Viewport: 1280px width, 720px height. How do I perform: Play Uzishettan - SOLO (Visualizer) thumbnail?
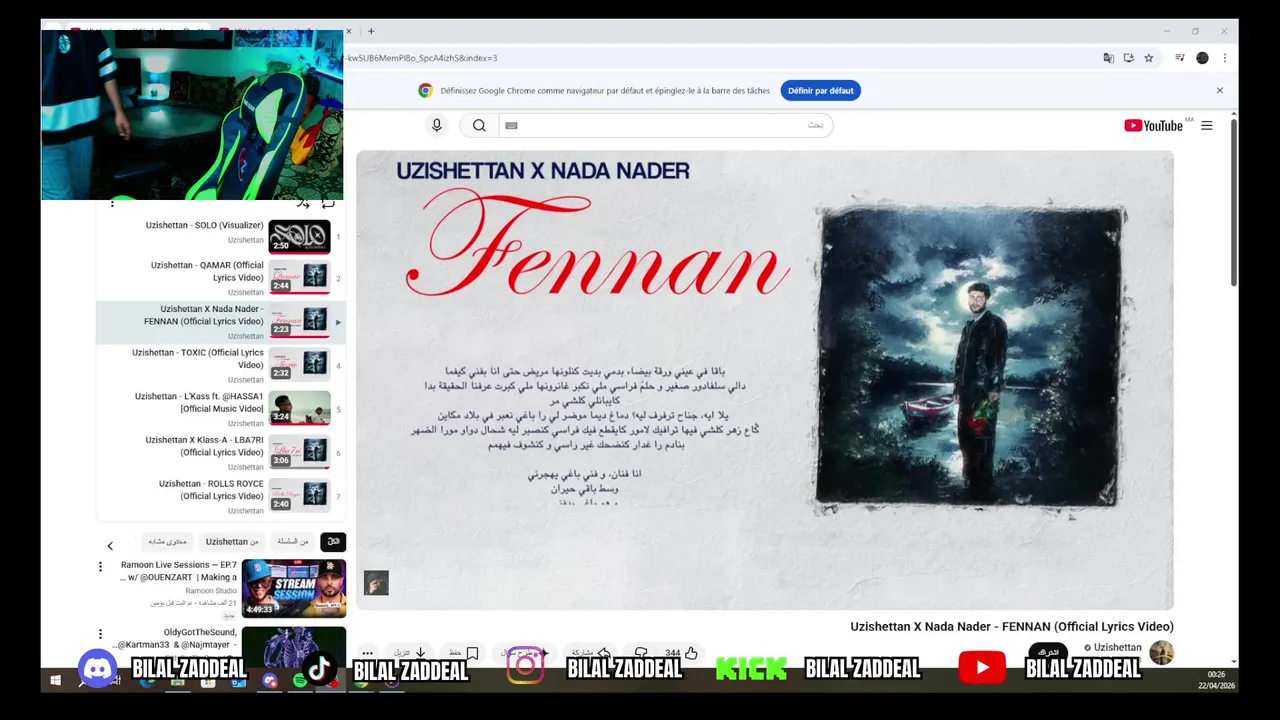pyautogui.click(x=299, y=236)
